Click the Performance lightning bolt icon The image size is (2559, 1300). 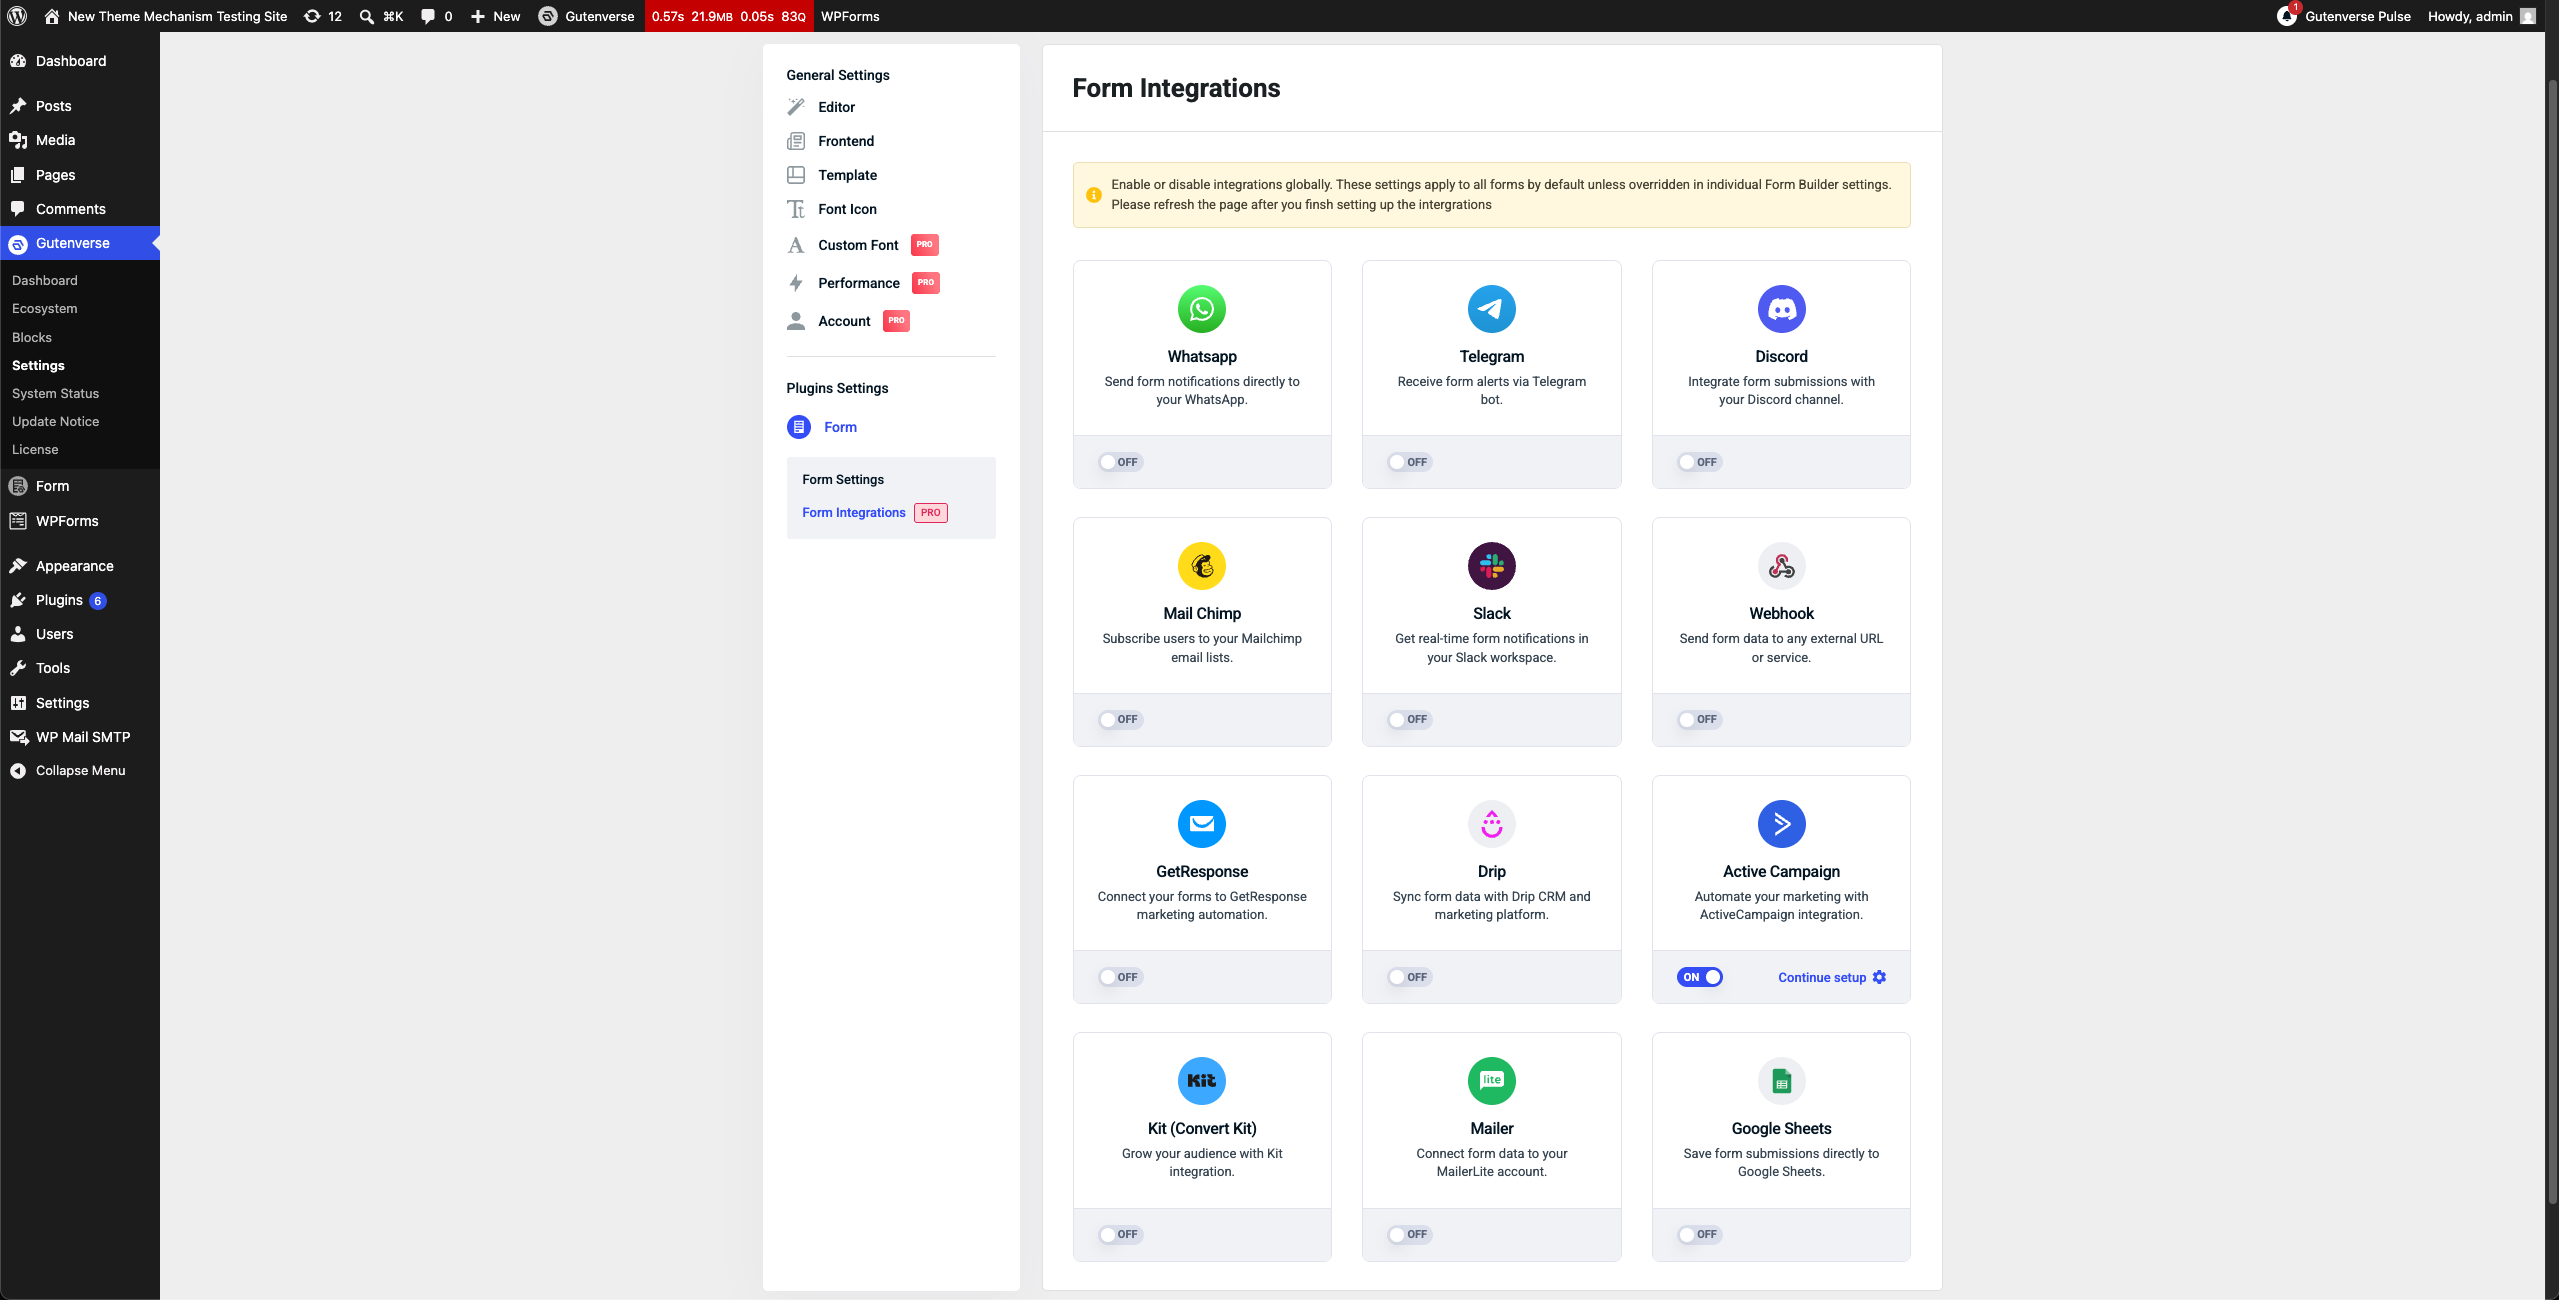click(796, 283)
